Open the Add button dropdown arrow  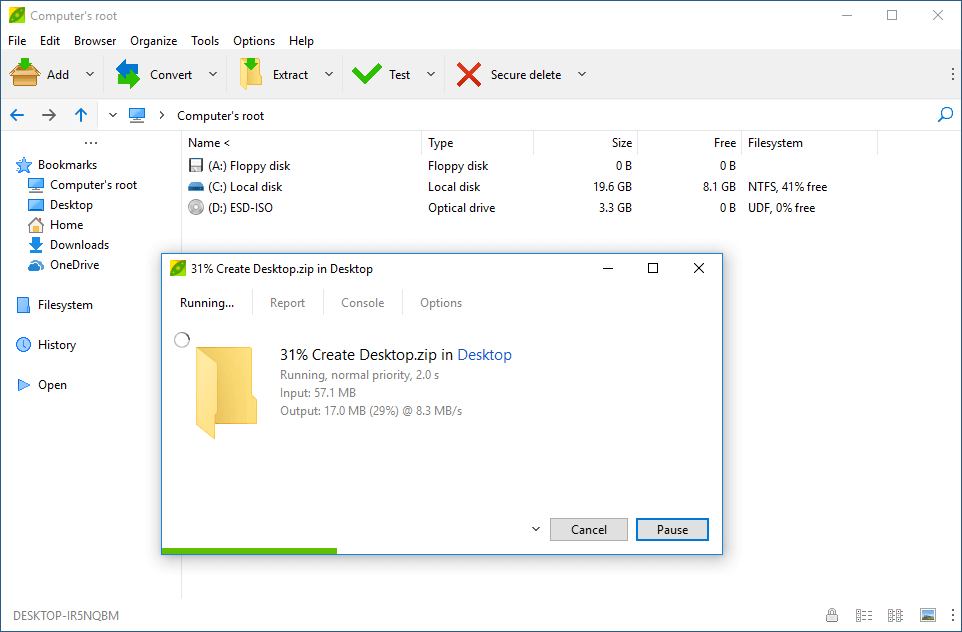(x=89, y=73)
